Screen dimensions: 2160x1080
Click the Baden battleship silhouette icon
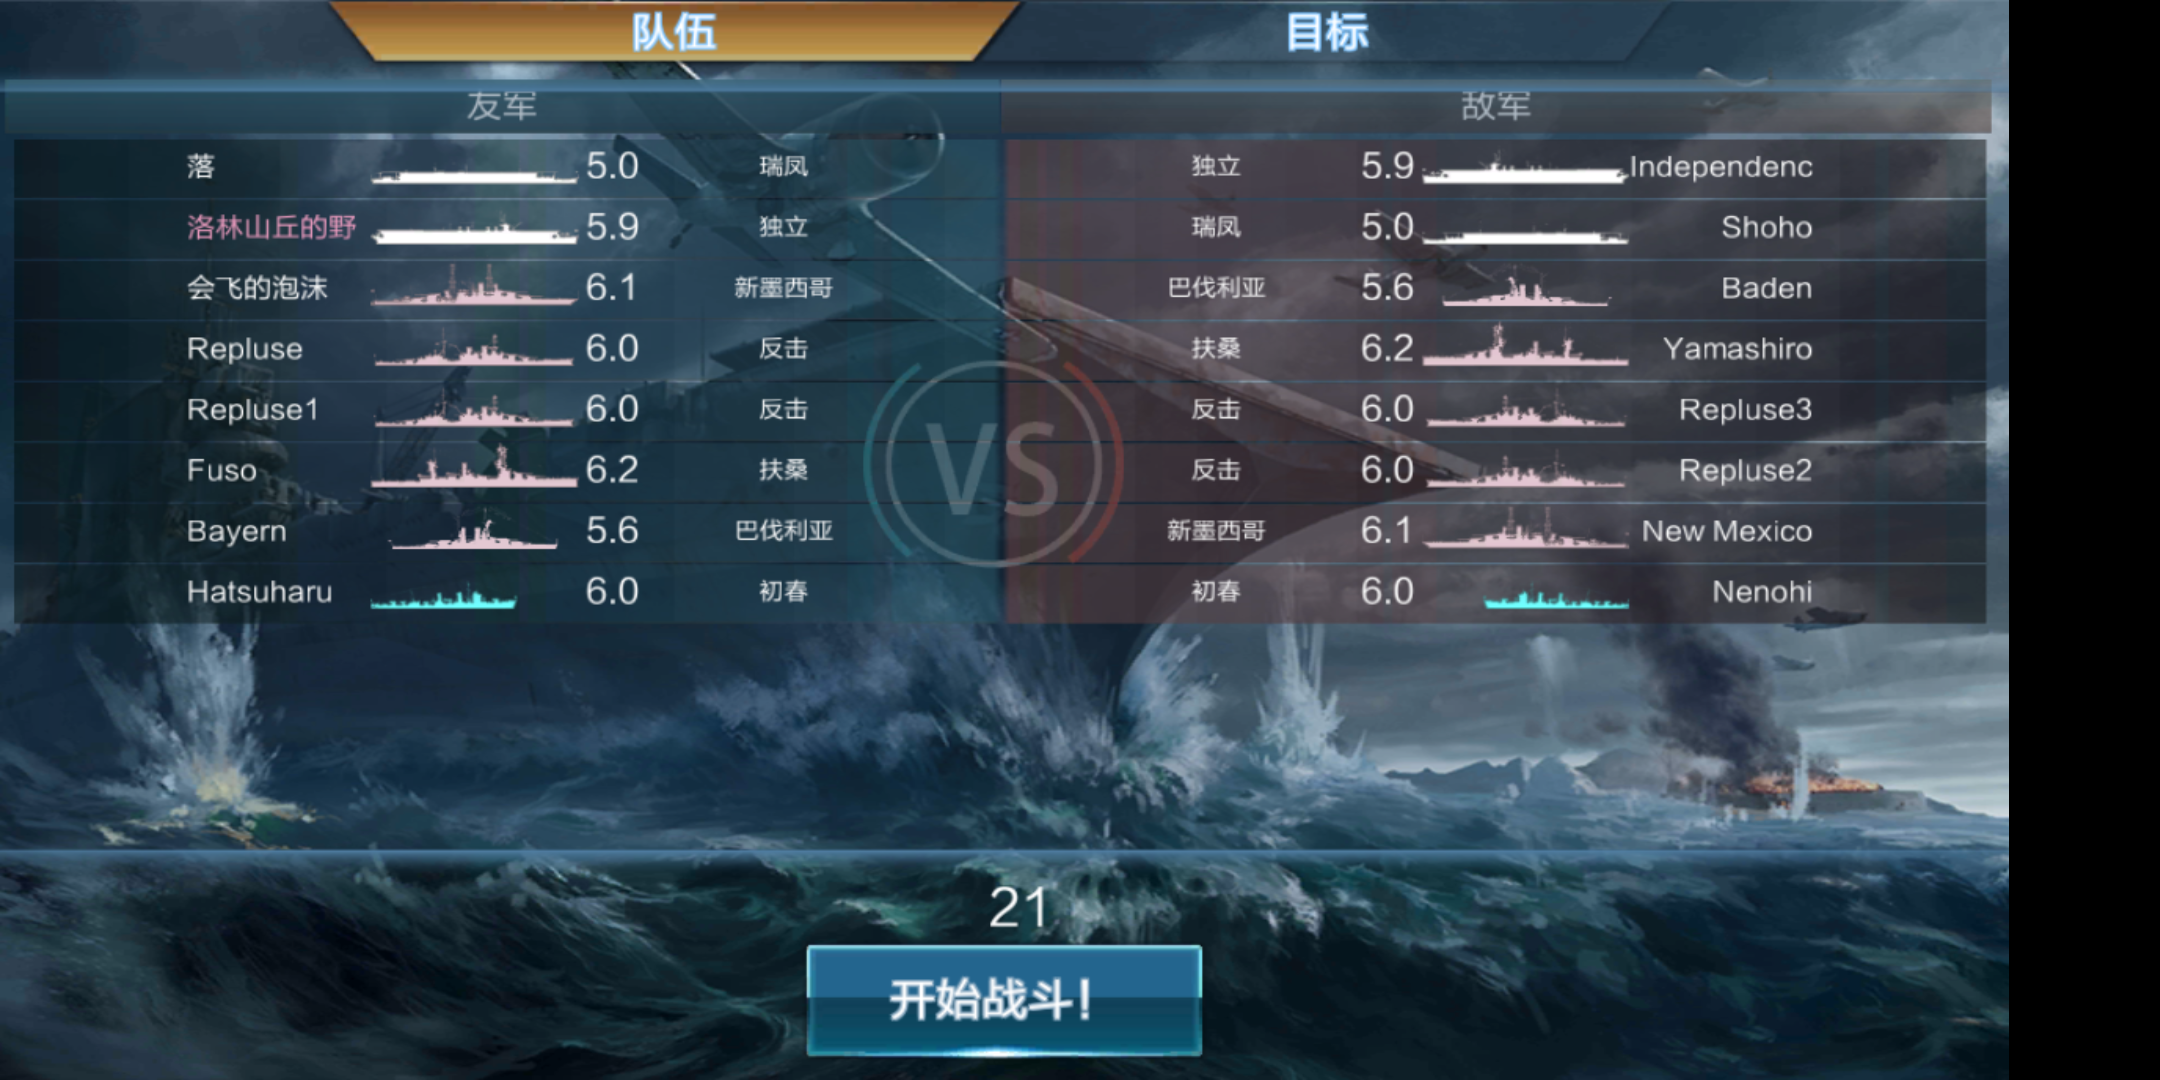point(1526,289)
